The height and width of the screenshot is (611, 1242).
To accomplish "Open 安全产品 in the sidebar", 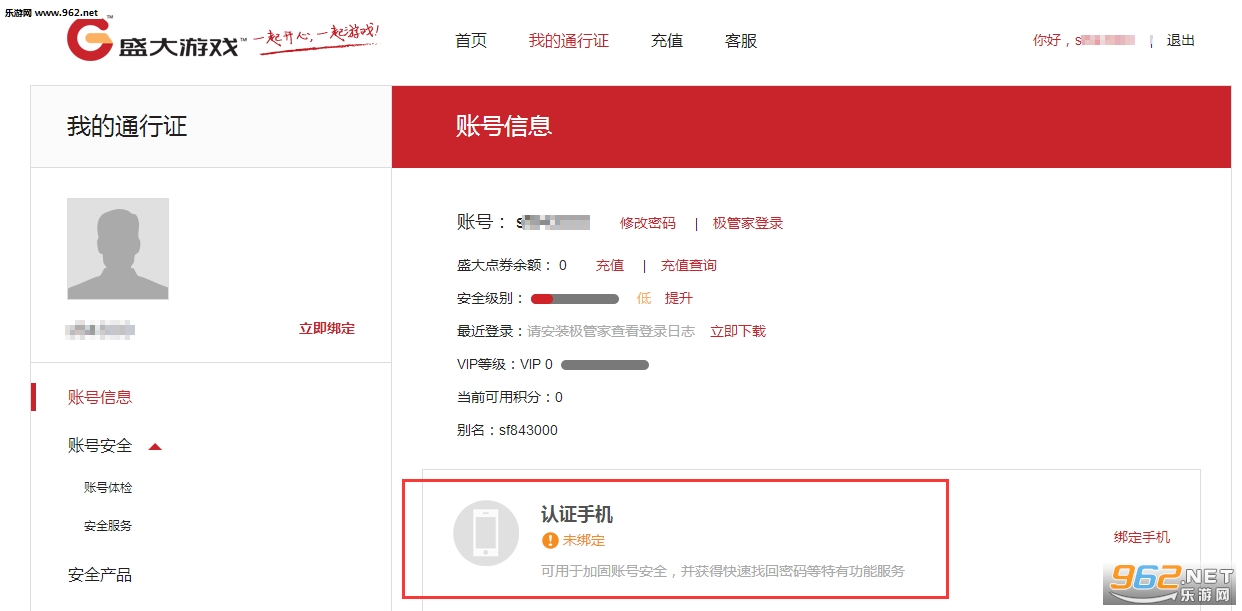I will point(100,575).
